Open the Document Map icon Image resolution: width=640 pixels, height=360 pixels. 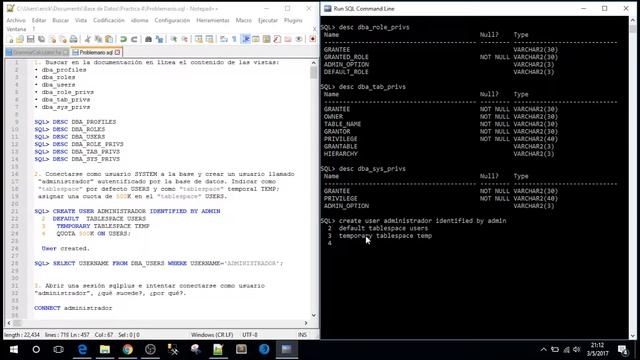pyautogui.click(x=267, y=39)
